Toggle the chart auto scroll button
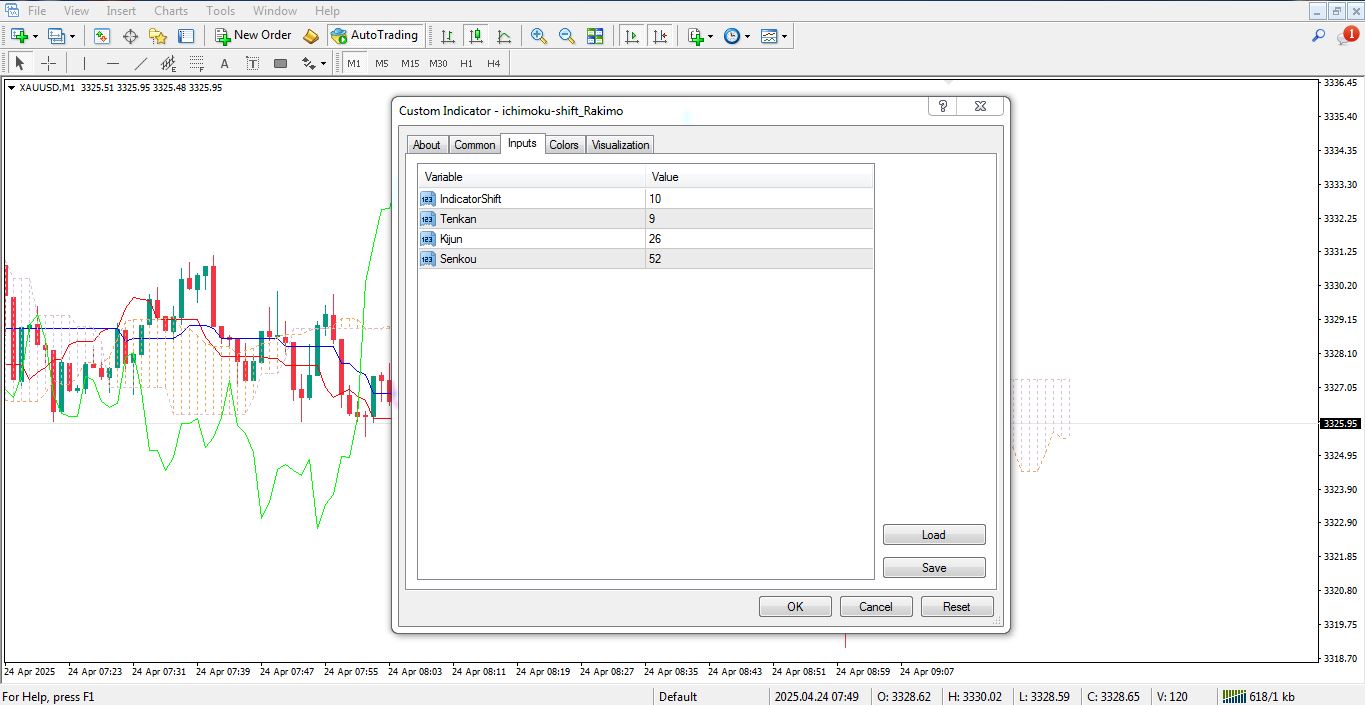Image resolution: width=1365 pixels, height=705 pixels. click(x=632, y=36)
